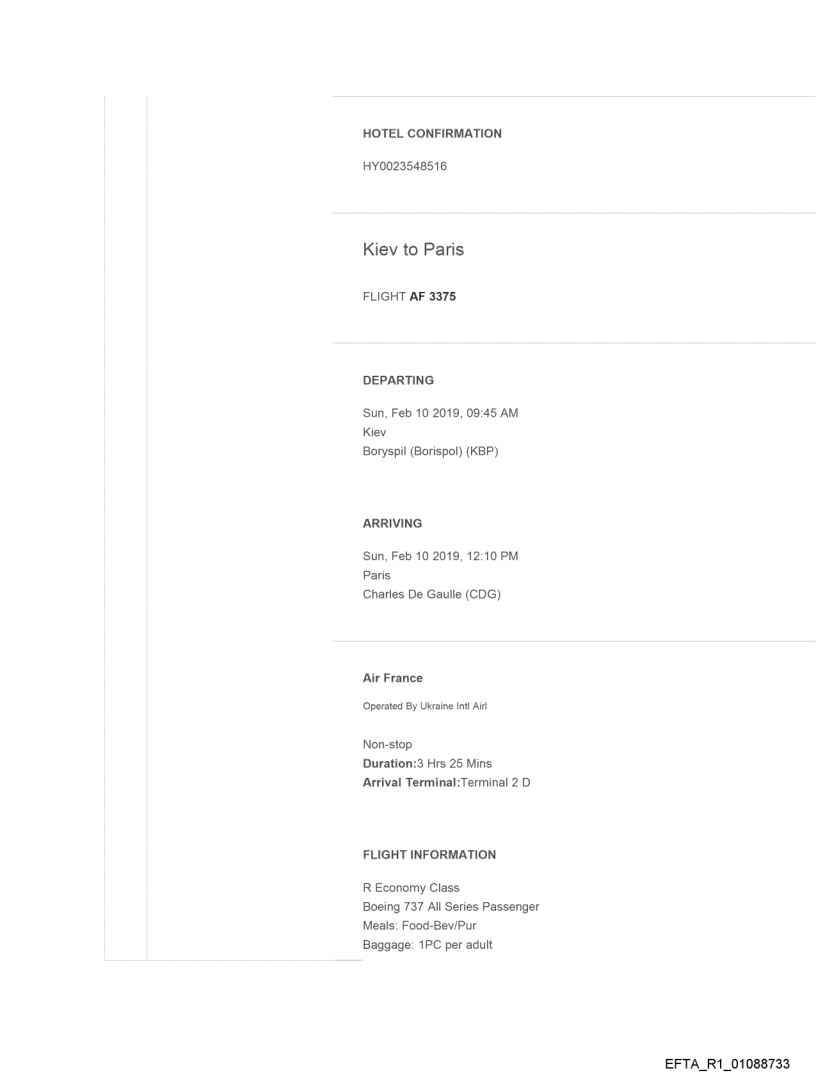
Task: Click the departure city Kiev
Action: coord(374,433)
